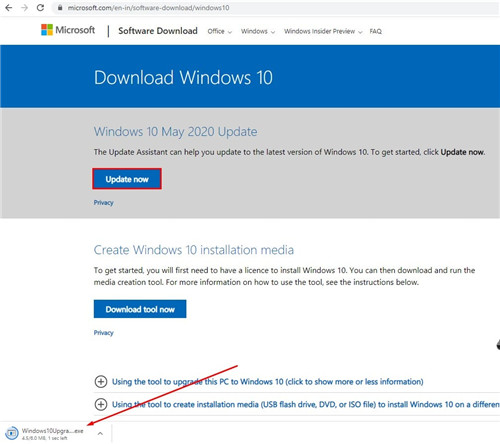
Task: Click the Update now button
Action: pos(127,179)
